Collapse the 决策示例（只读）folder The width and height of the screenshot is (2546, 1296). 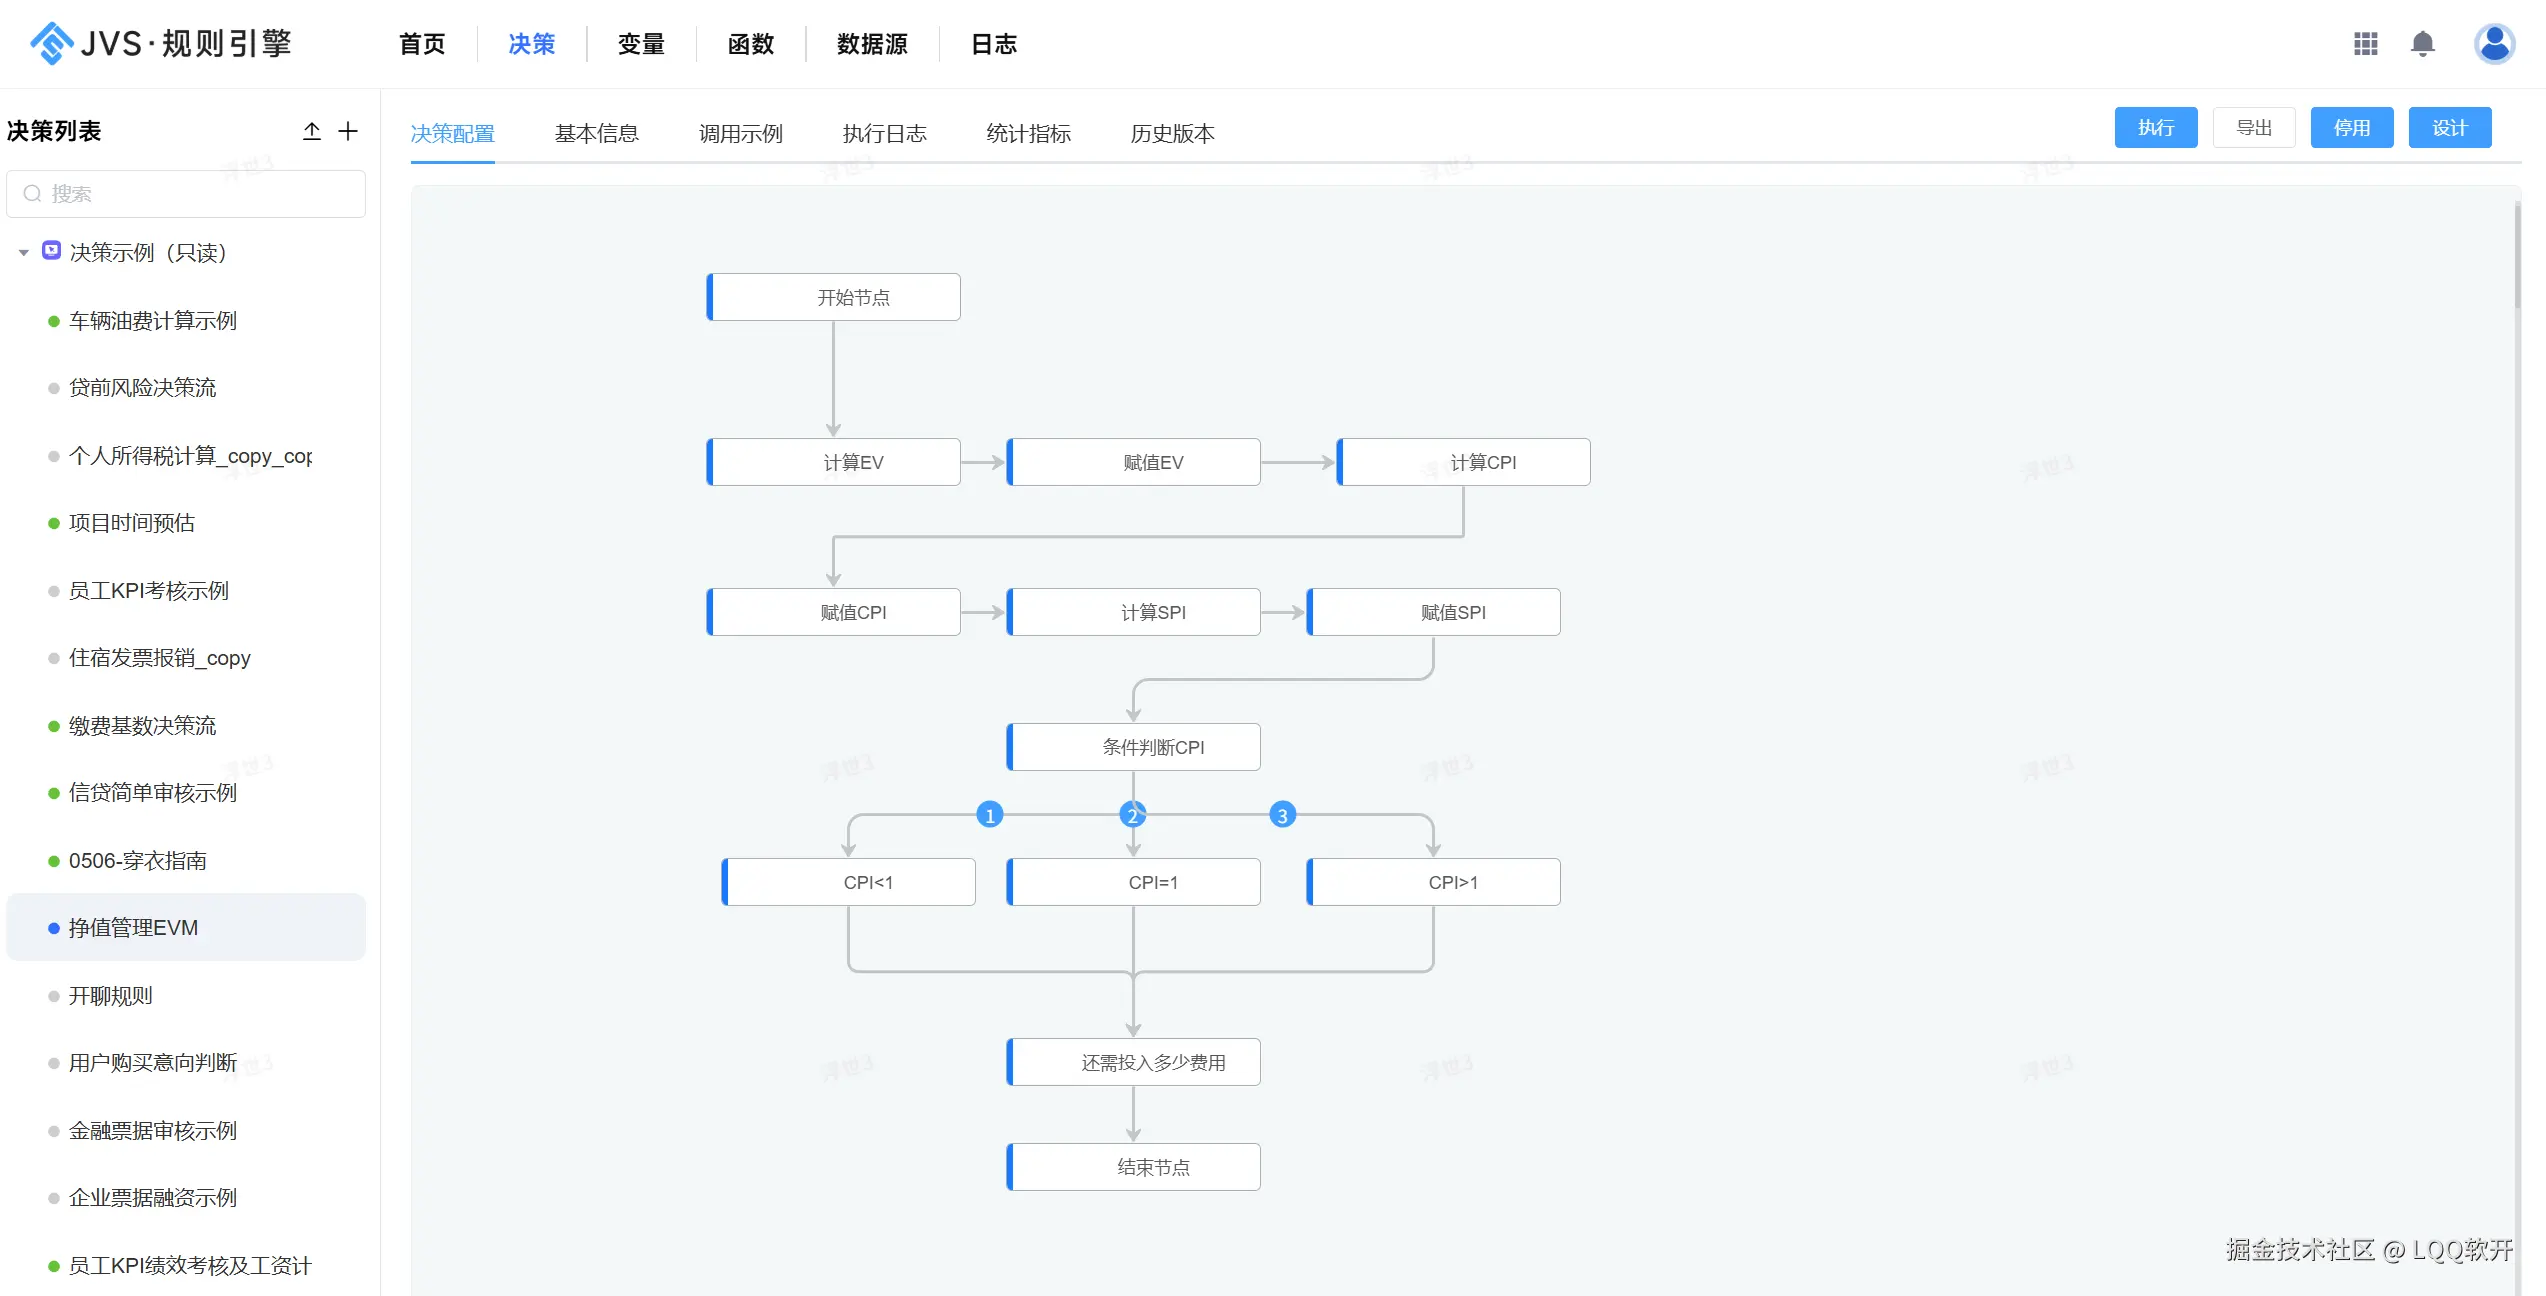pyautogui.click(x=24, y=253)
